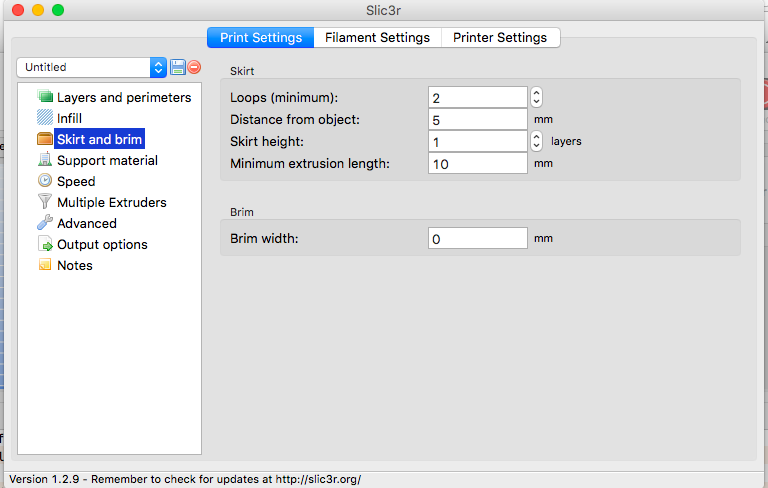The height and width of the screenshot is (488, 768).
Task: Click the Minimum extrusion length label
Action: point(310,164)
